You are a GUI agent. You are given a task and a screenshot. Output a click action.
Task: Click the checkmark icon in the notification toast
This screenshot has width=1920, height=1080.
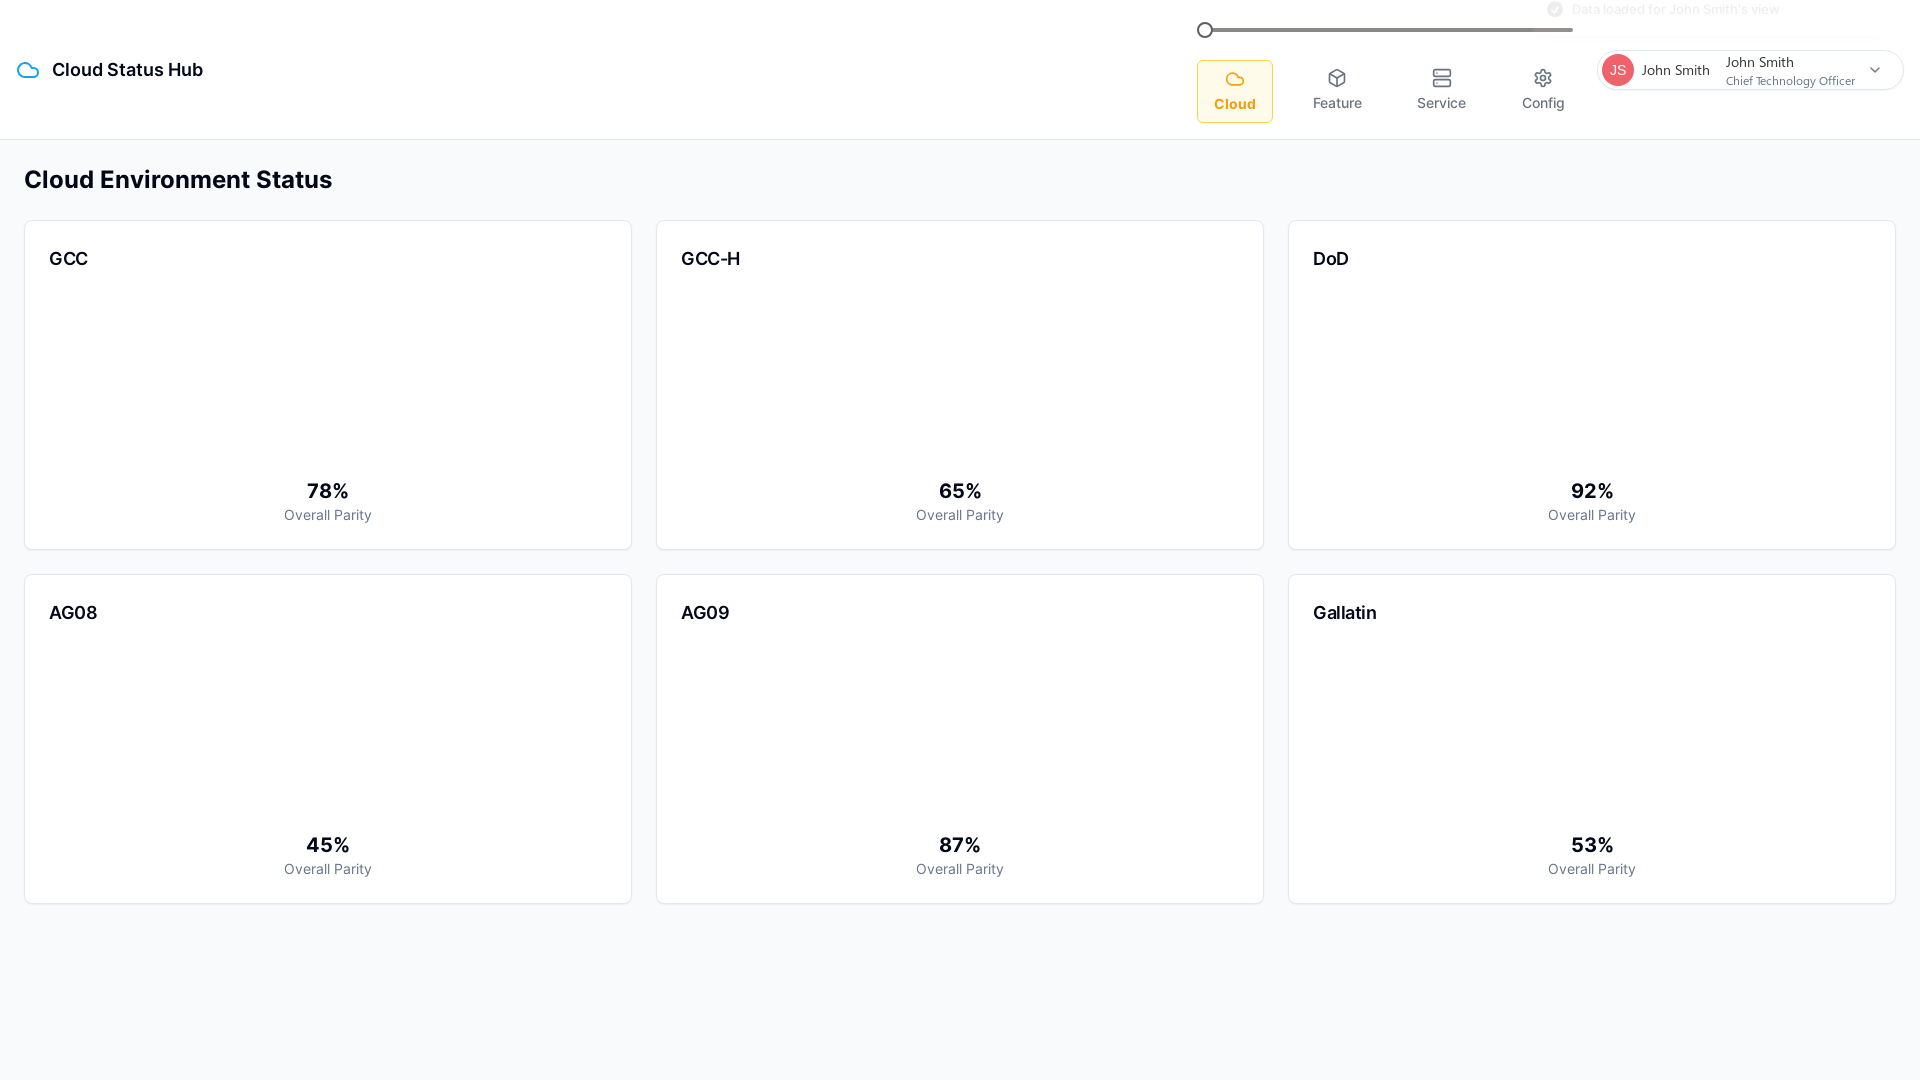tap(1555, 9)
